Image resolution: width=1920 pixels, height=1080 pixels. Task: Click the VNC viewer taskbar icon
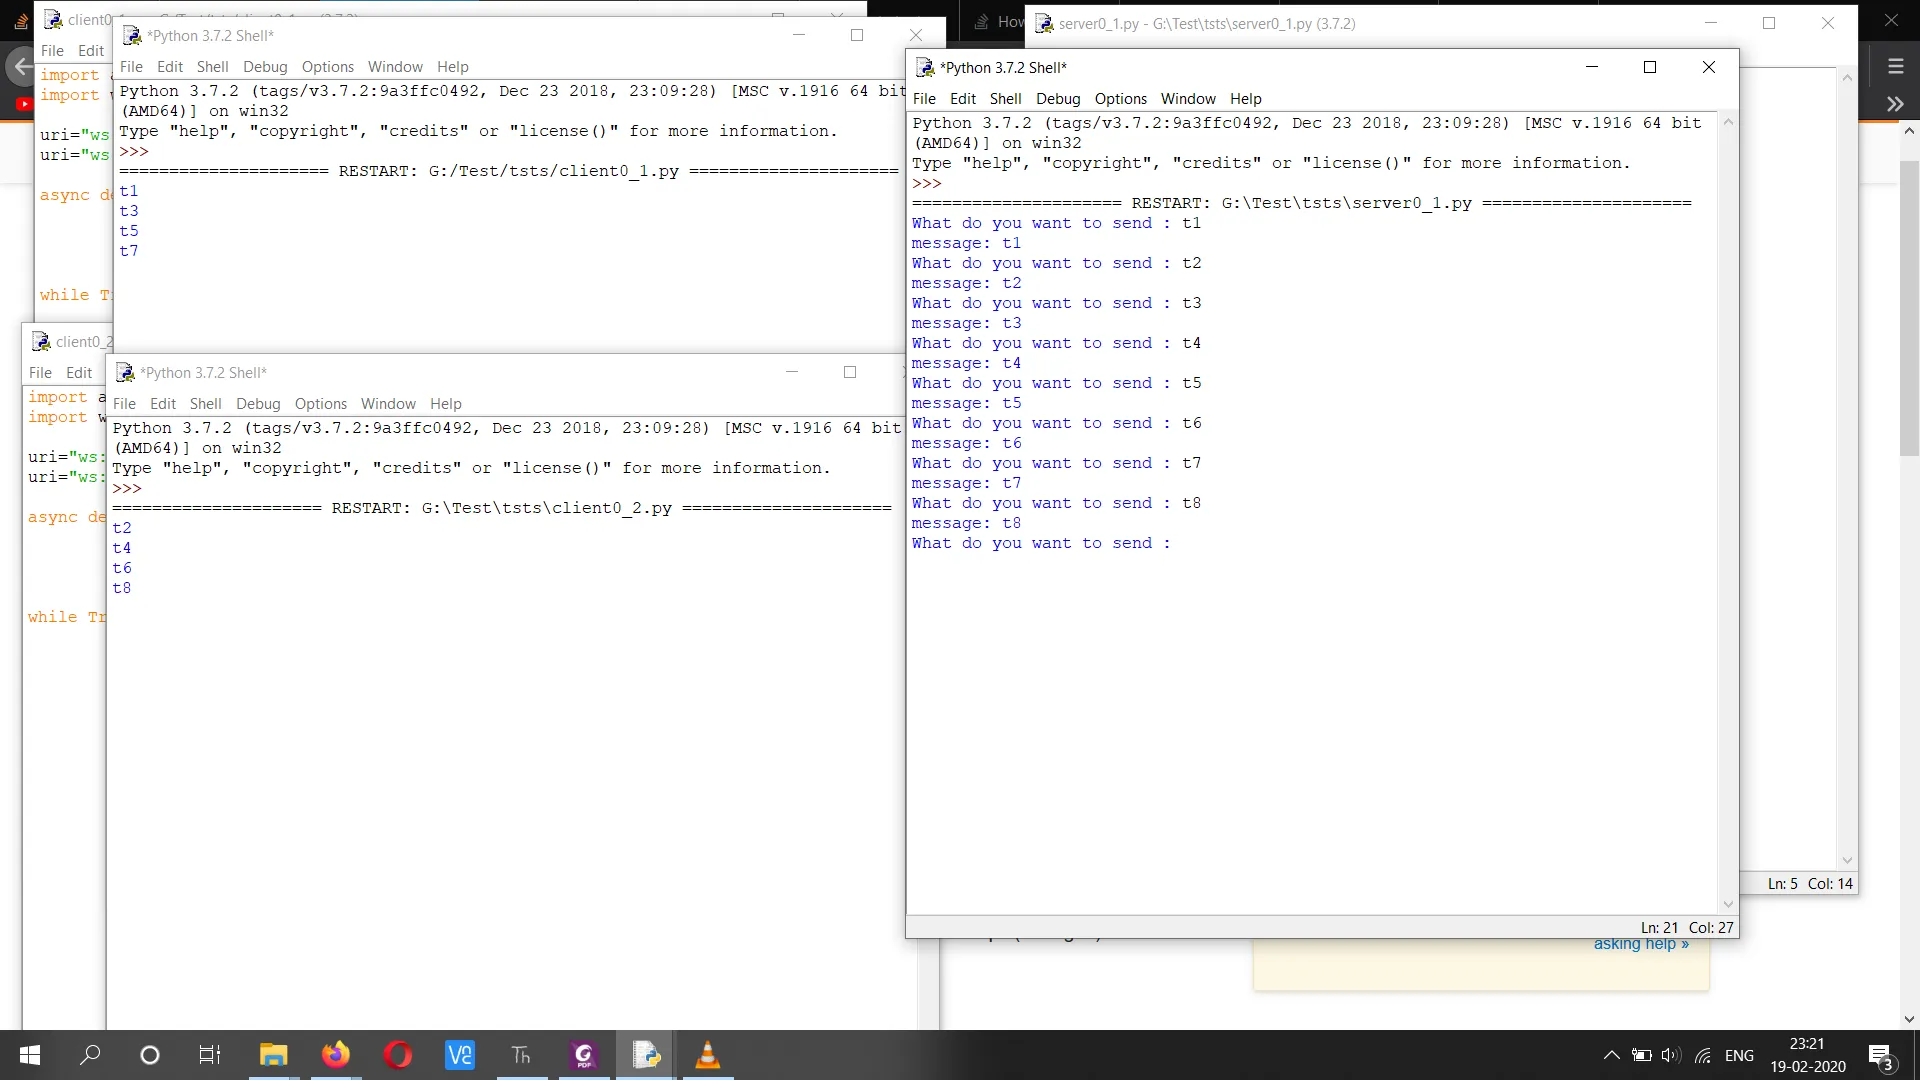460,1055
